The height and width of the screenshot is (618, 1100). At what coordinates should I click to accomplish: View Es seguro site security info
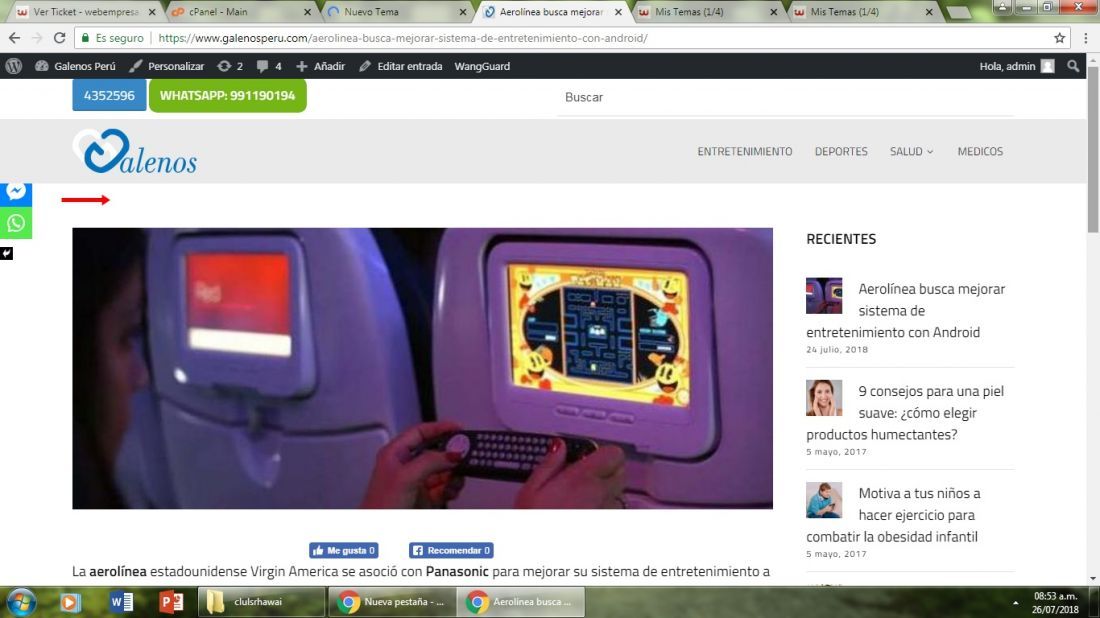coord(112,38)
